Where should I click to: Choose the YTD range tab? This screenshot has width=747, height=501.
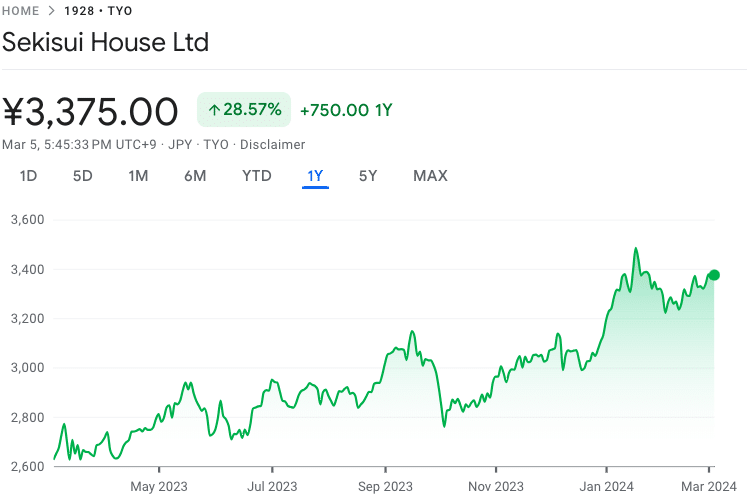256,176
